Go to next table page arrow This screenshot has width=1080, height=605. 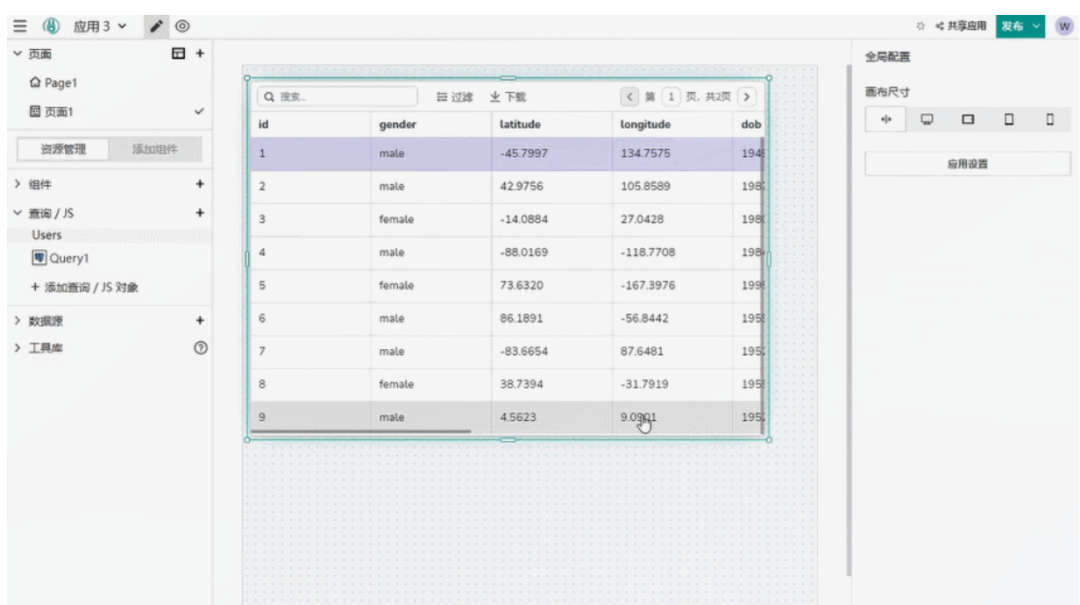point(747,97)
